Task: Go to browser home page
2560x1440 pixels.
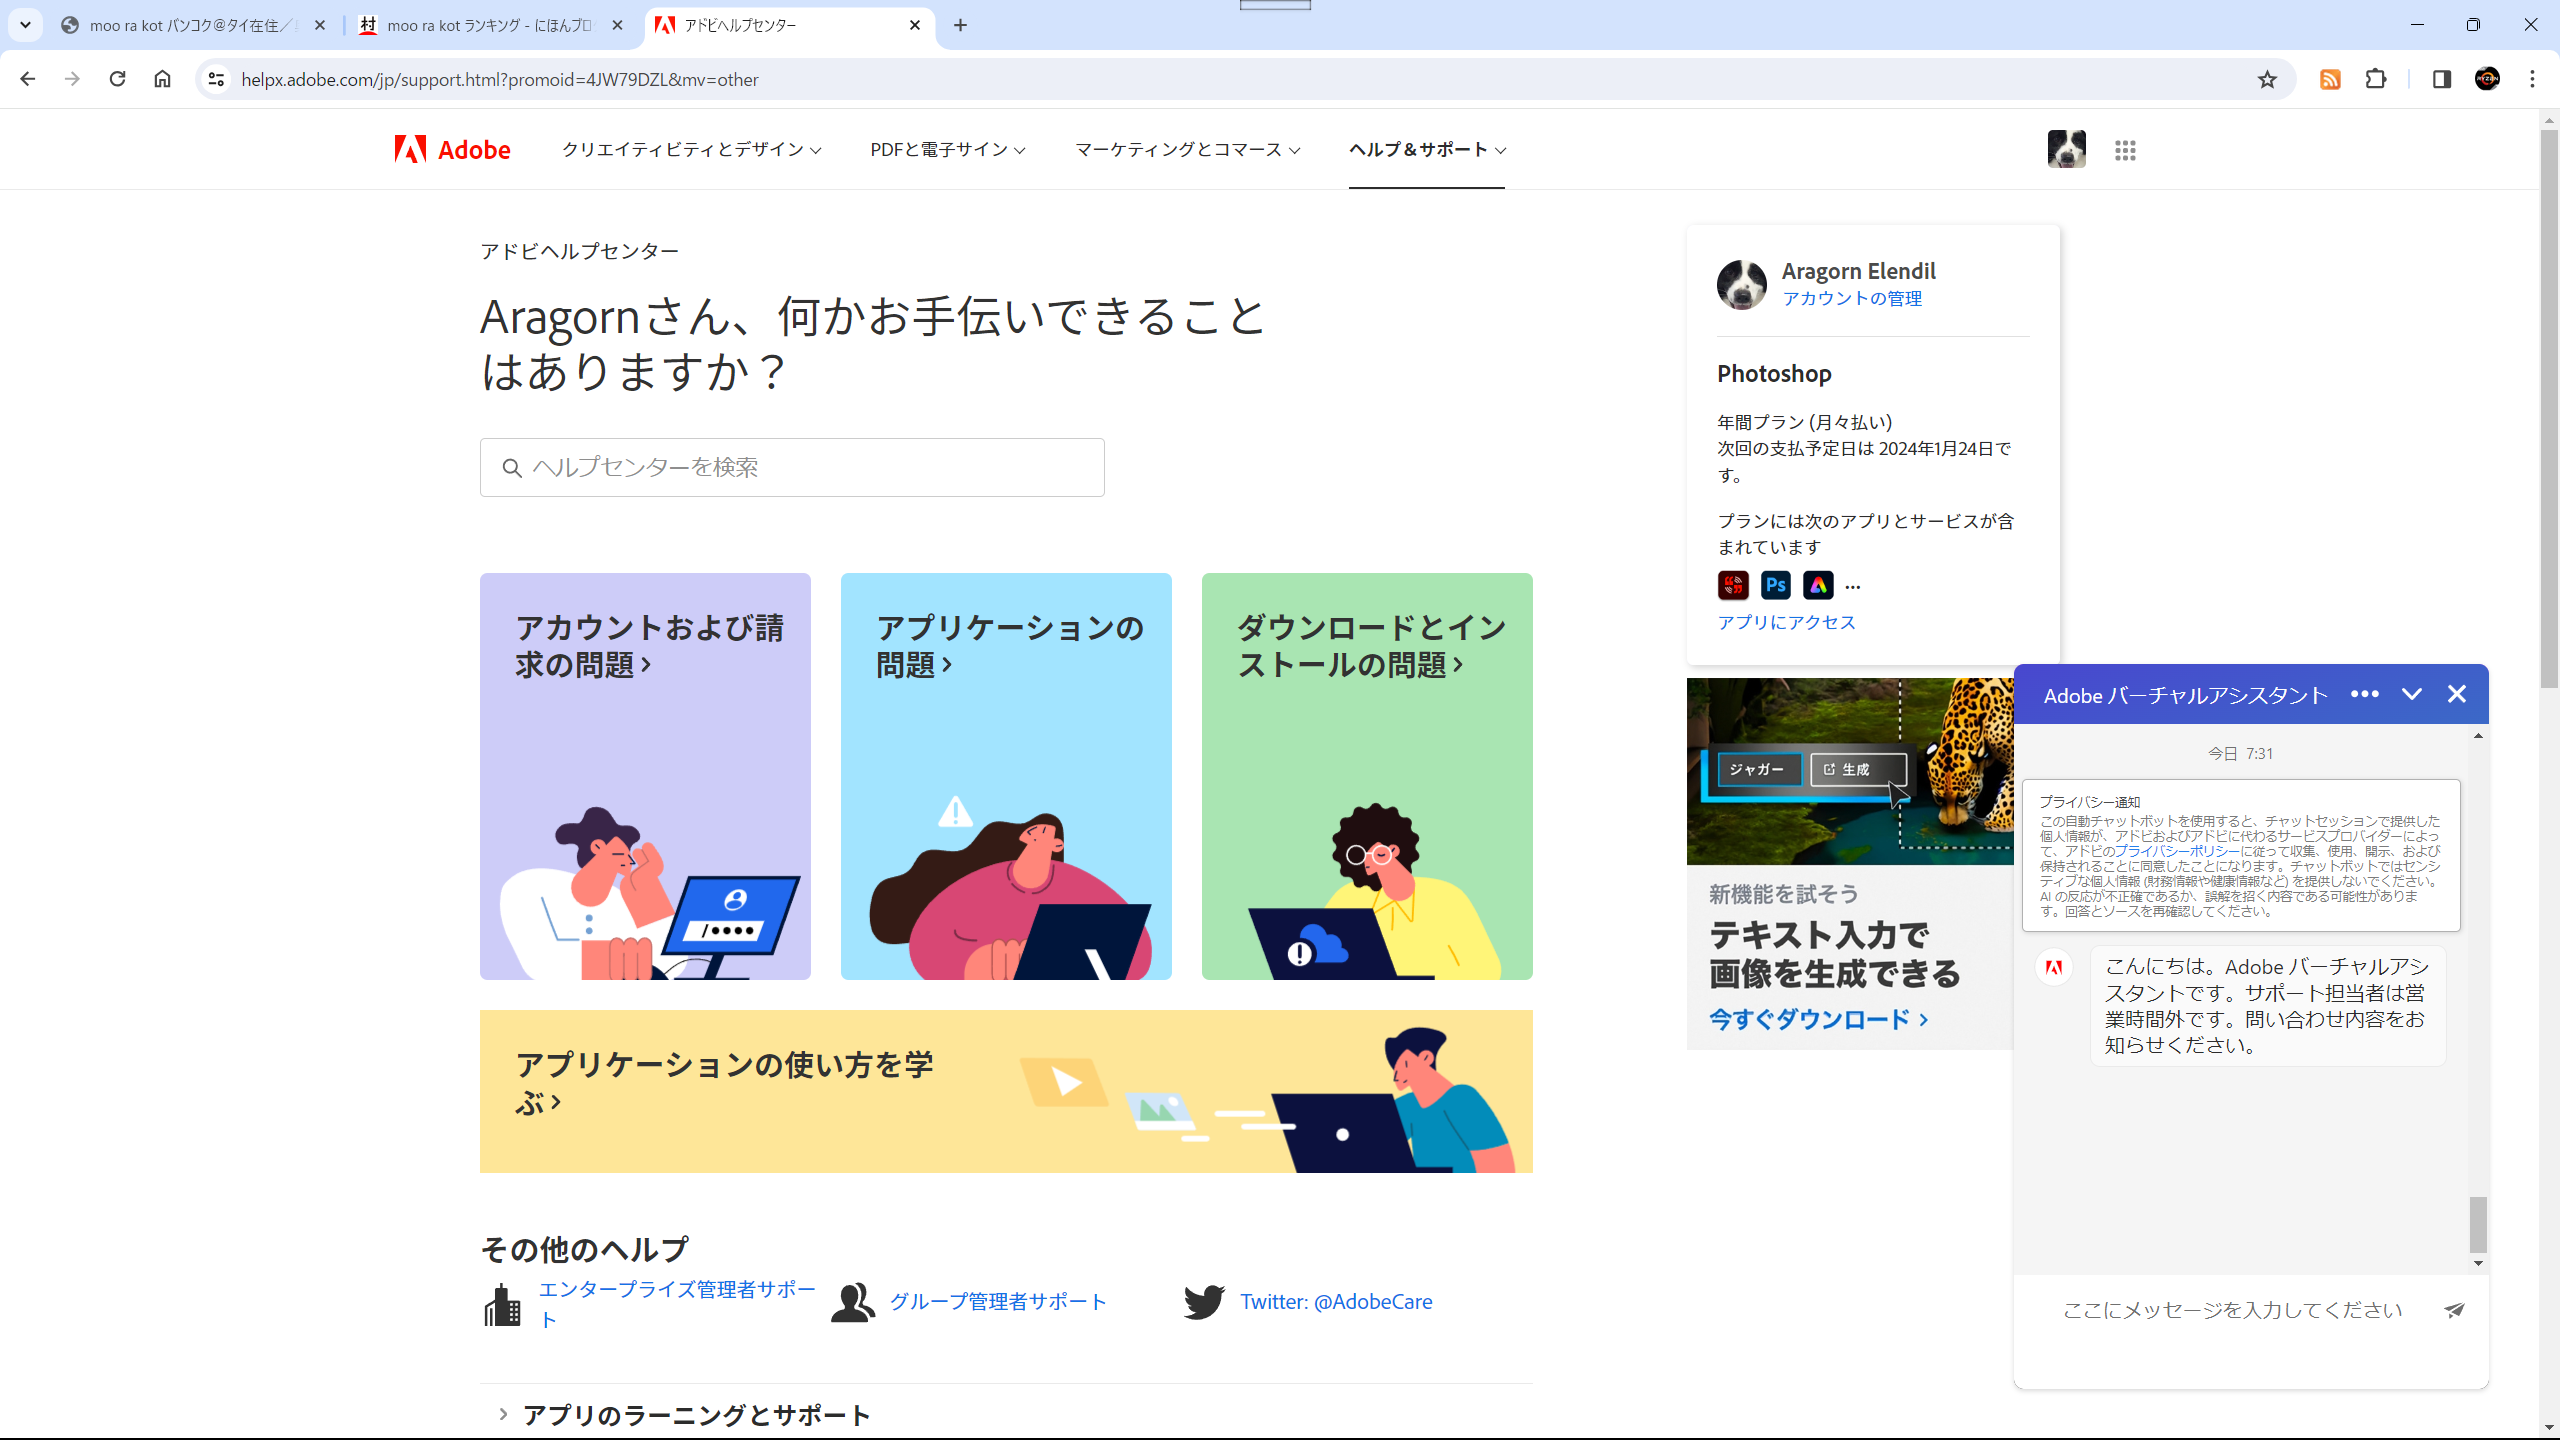Action: [162, 79]
